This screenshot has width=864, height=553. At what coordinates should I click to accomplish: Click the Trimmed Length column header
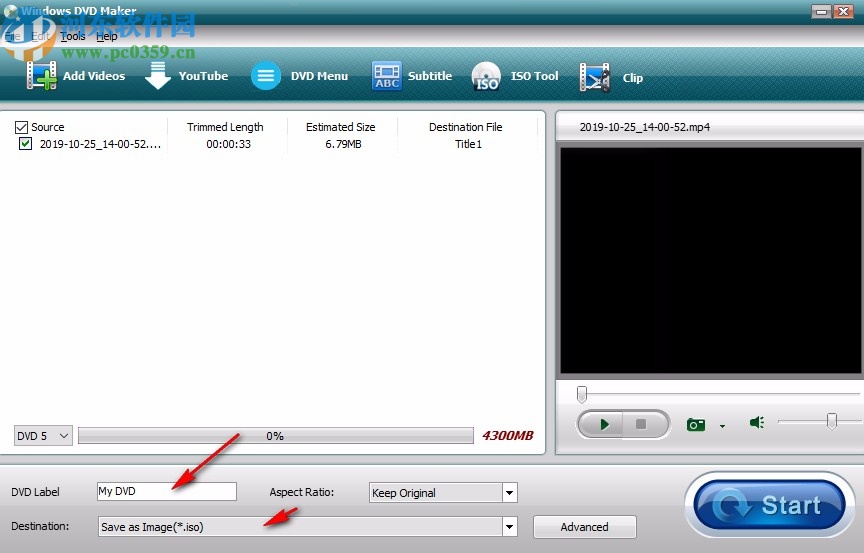coord(225,127)
